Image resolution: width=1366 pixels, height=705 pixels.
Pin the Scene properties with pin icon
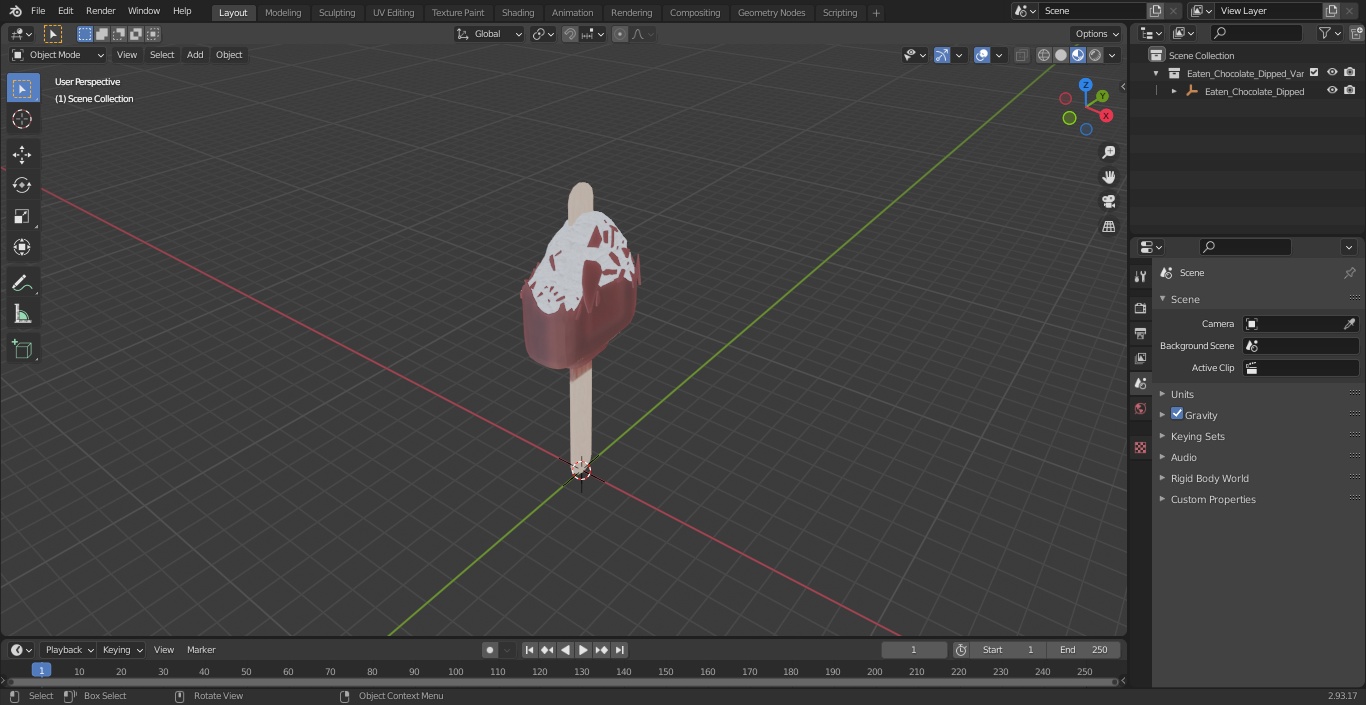(1349, 273)
